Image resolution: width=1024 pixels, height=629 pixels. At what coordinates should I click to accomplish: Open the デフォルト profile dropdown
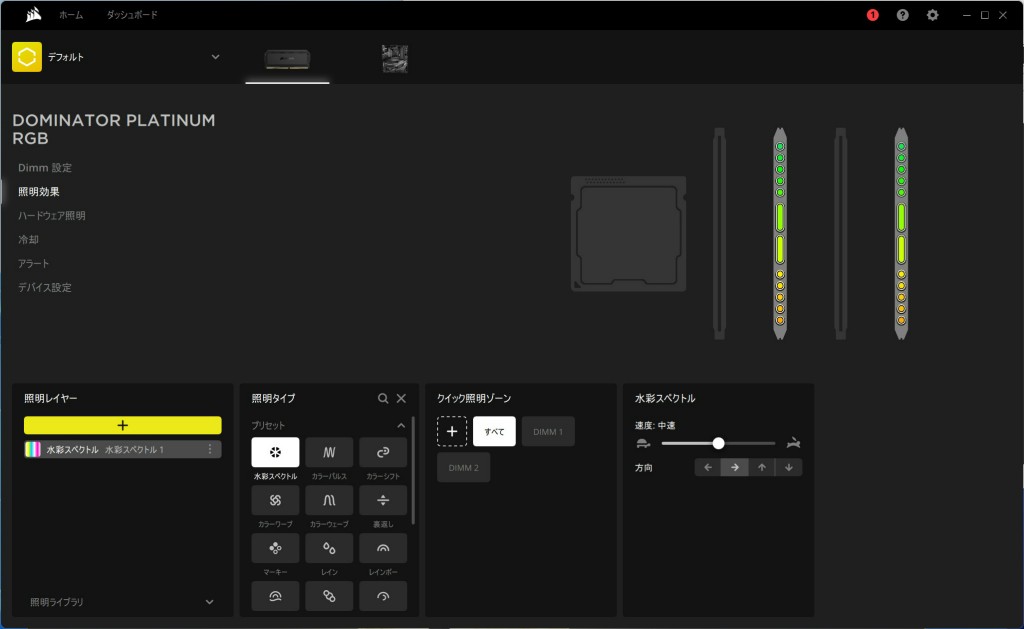pyautogui.click(x=216, y=57)
